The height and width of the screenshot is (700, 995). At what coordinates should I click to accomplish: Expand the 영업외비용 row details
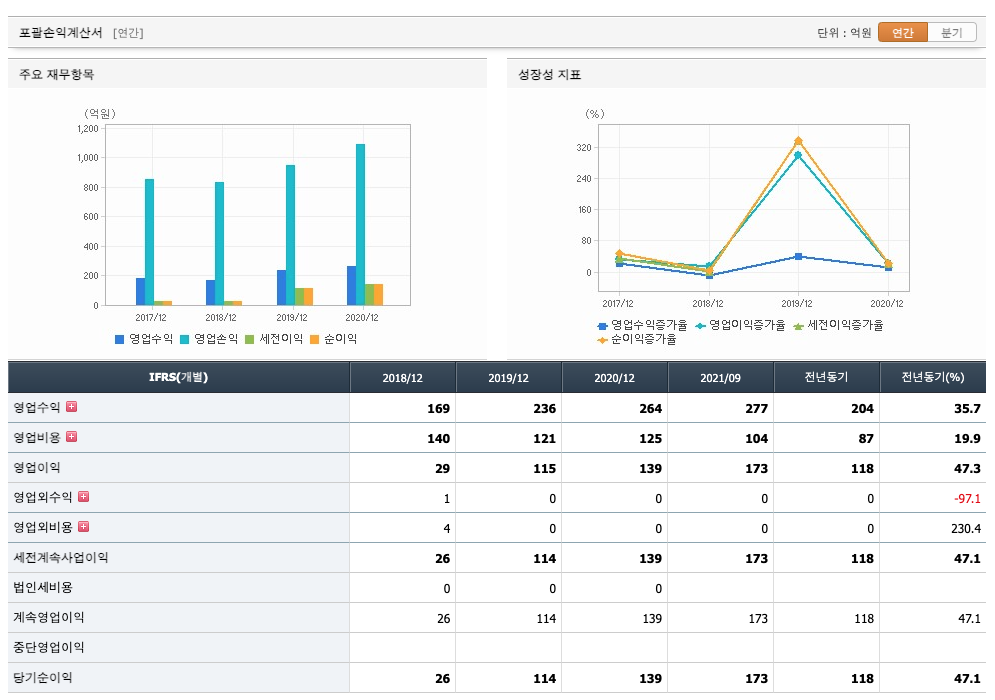pos(83,527)
